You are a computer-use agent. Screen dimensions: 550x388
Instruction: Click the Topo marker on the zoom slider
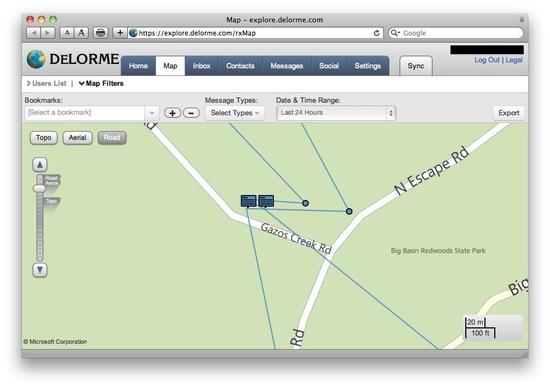coord(52,201)
